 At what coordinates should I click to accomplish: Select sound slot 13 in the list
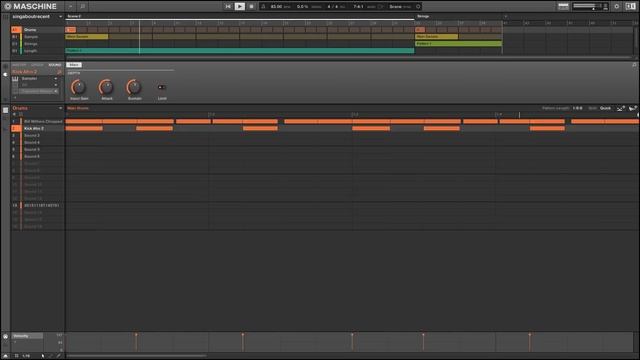click(x=38, y=205)
